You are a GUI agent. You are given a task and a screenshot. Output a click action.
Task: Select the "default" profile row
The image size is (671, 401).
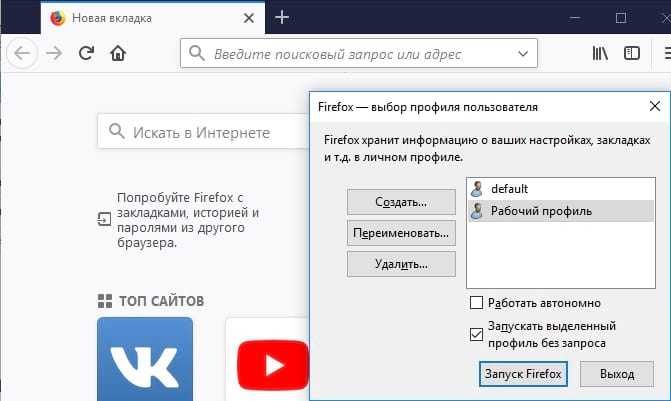pos(561,189)
